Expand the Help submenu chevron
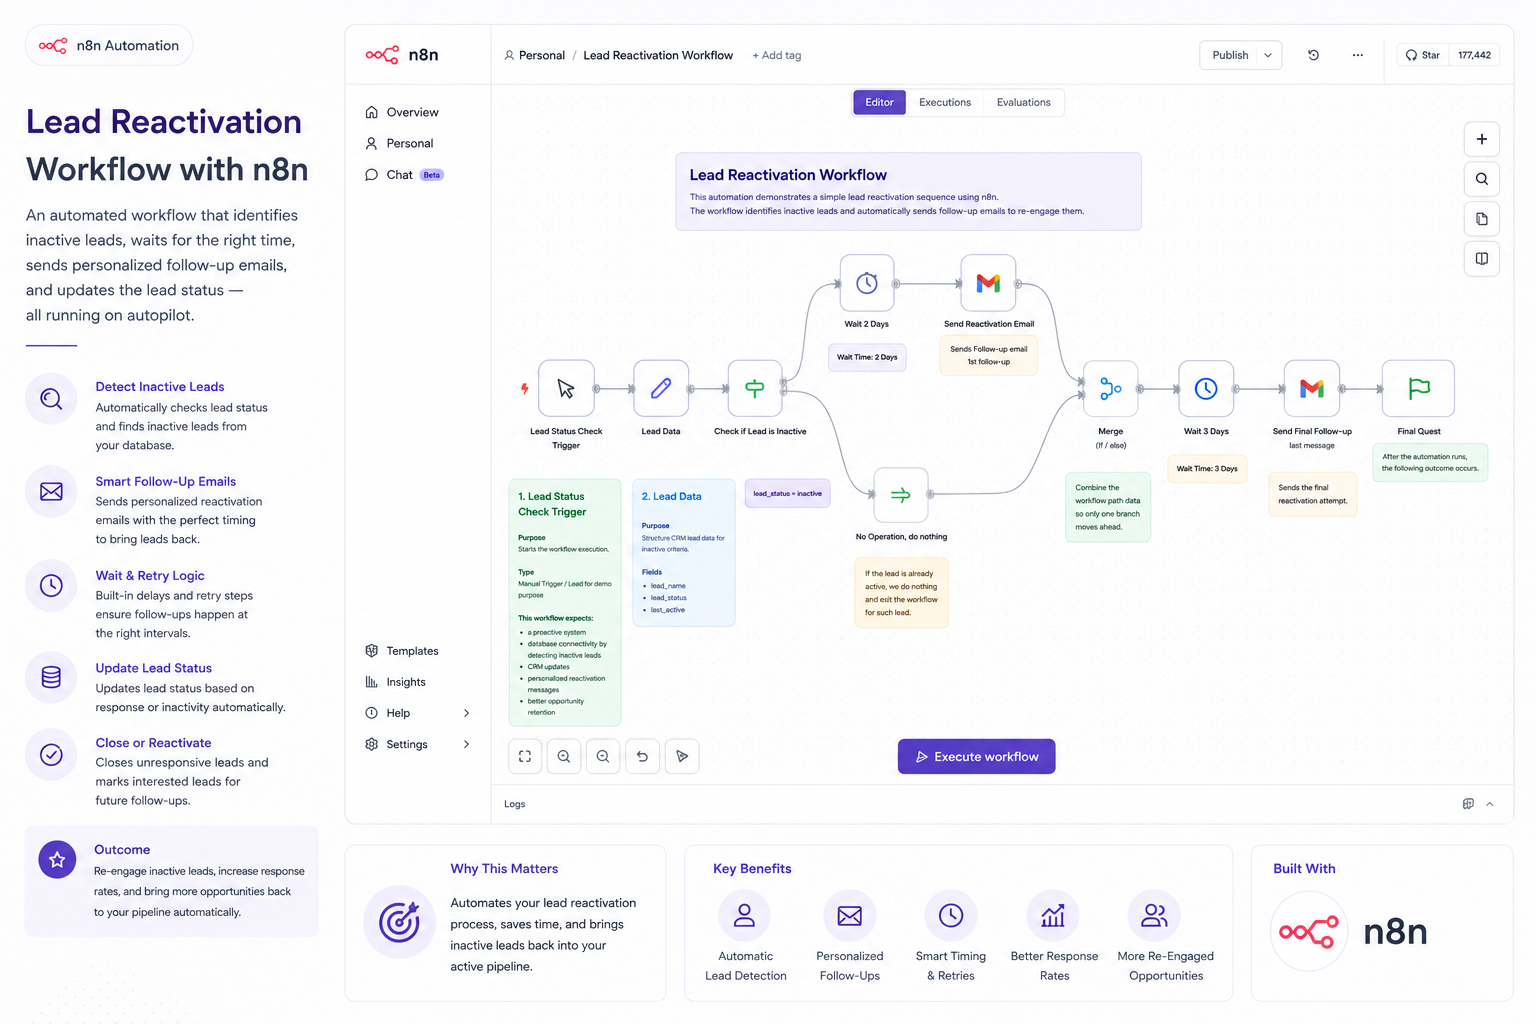 (x=466, y=713)
